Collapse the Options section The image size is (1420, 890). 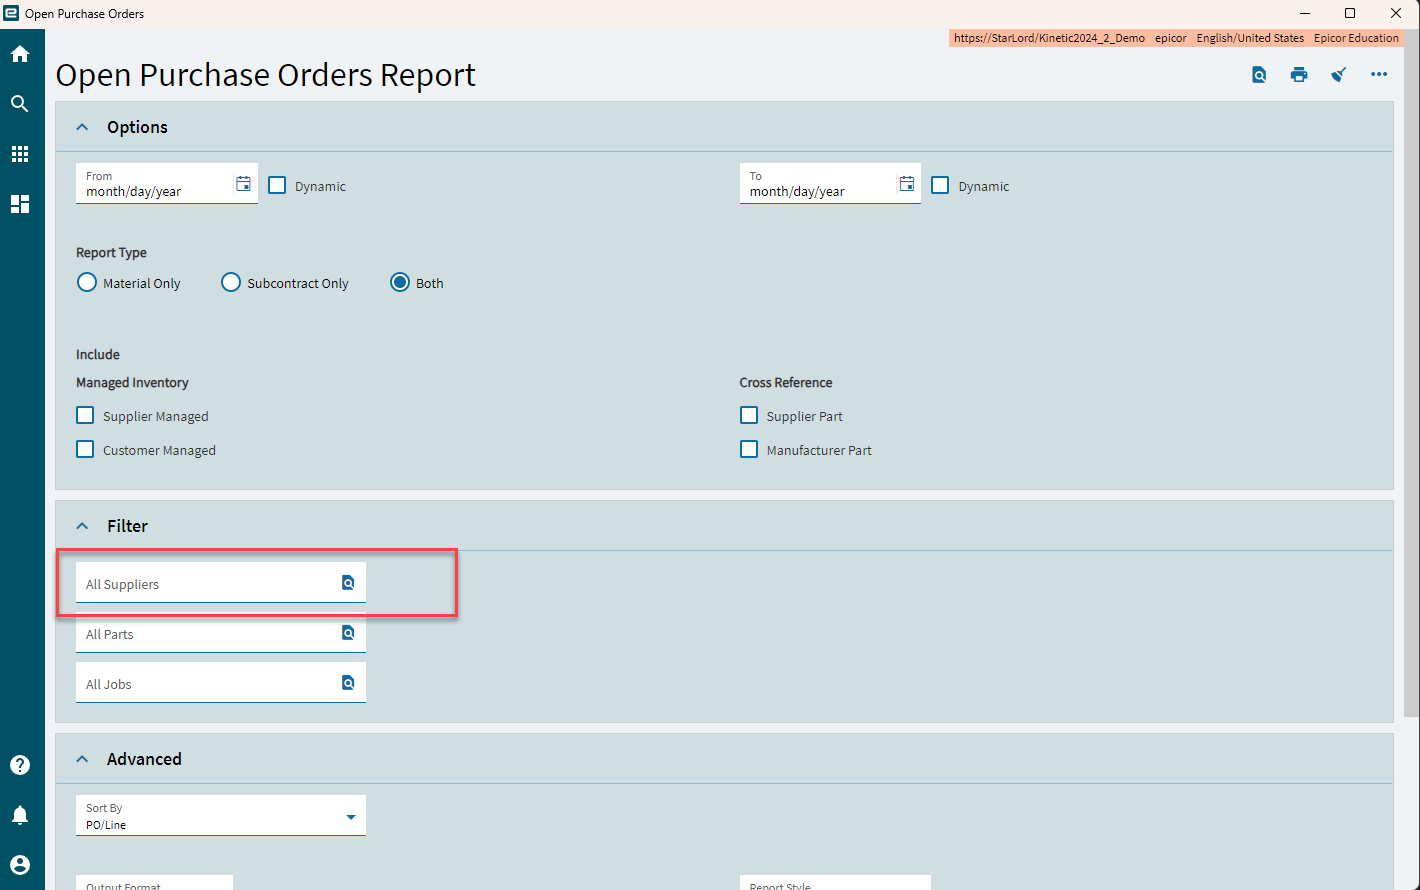coord(83,127)
